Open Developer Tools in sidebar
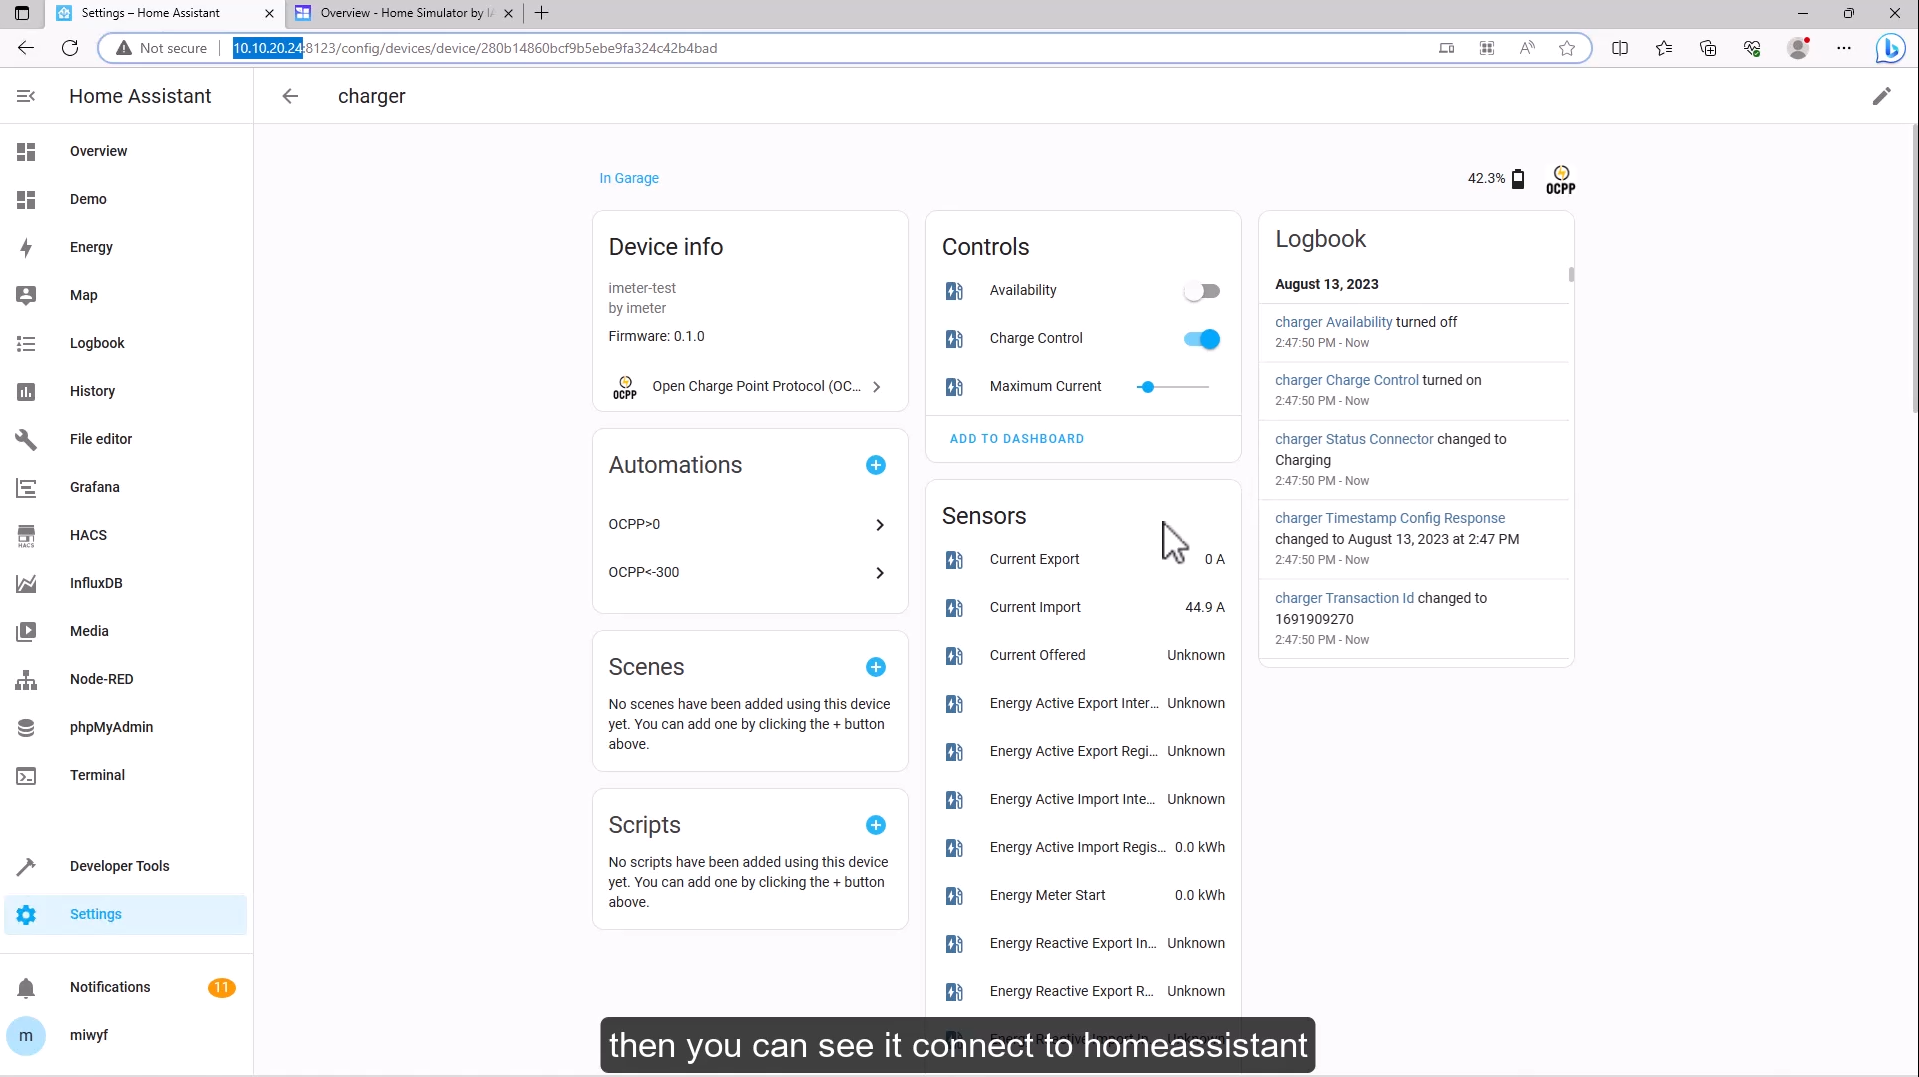The width and height of the screenshot is (1919, 1077). (x=119, y=866)
